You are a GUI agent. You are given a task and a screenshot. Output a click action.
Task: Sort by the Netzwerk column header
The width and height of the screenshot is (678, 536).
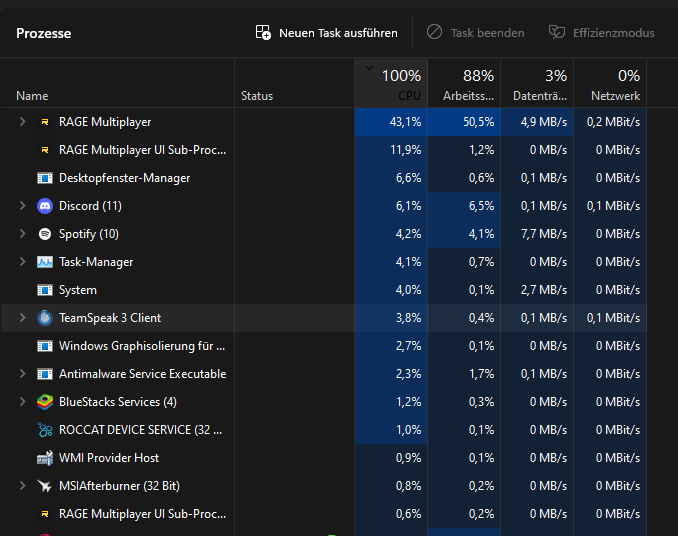pyautogui.click(x=610, y=83)
